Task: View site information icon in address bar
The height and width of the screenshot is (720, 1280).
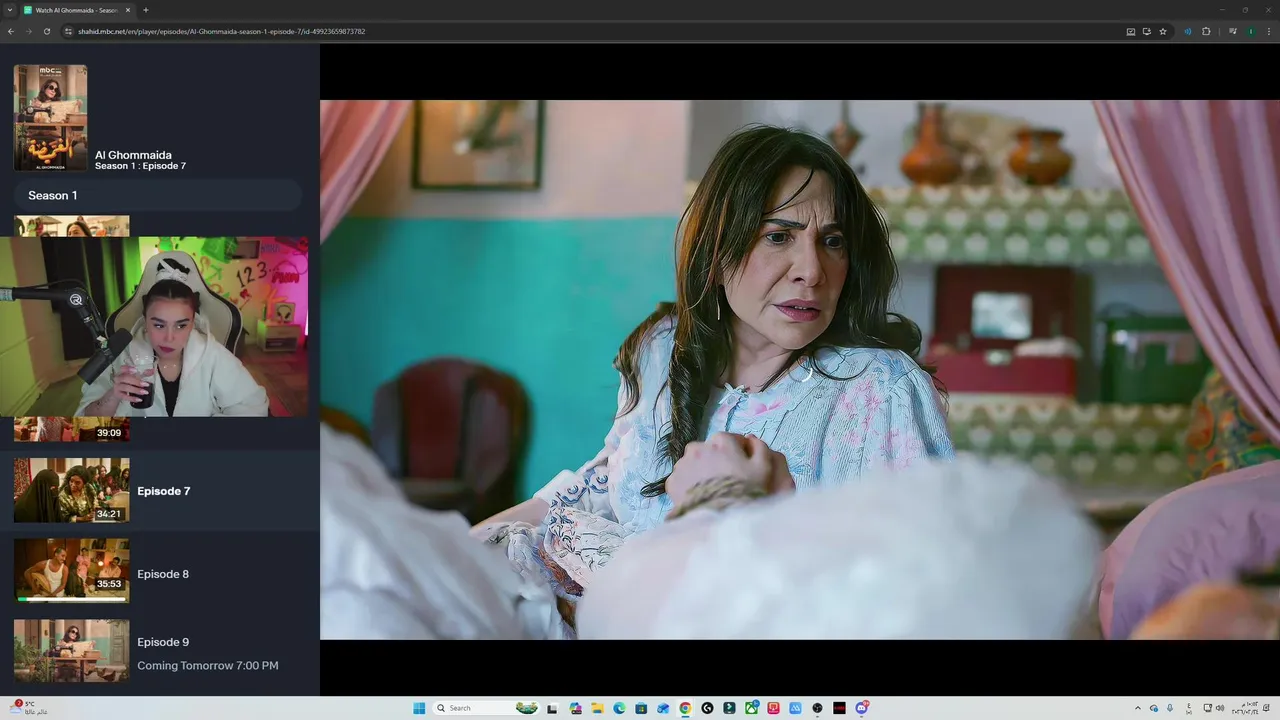Action: (69, 31)
